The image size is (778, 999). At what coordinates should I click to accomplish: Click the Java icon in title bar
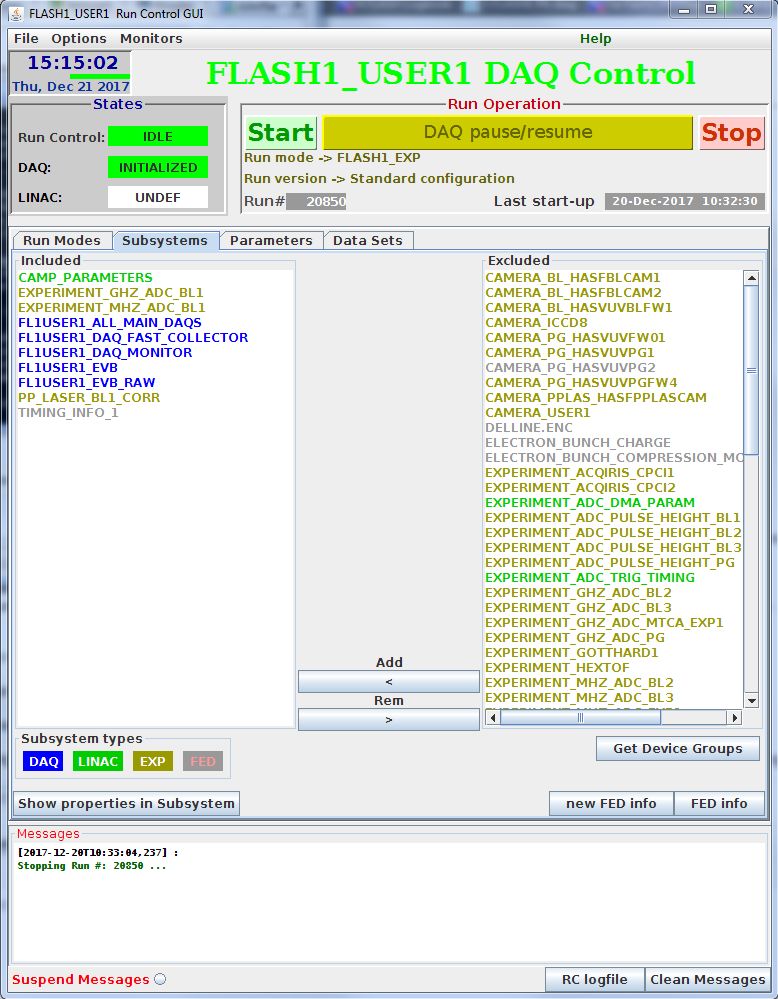coord(16,11)
